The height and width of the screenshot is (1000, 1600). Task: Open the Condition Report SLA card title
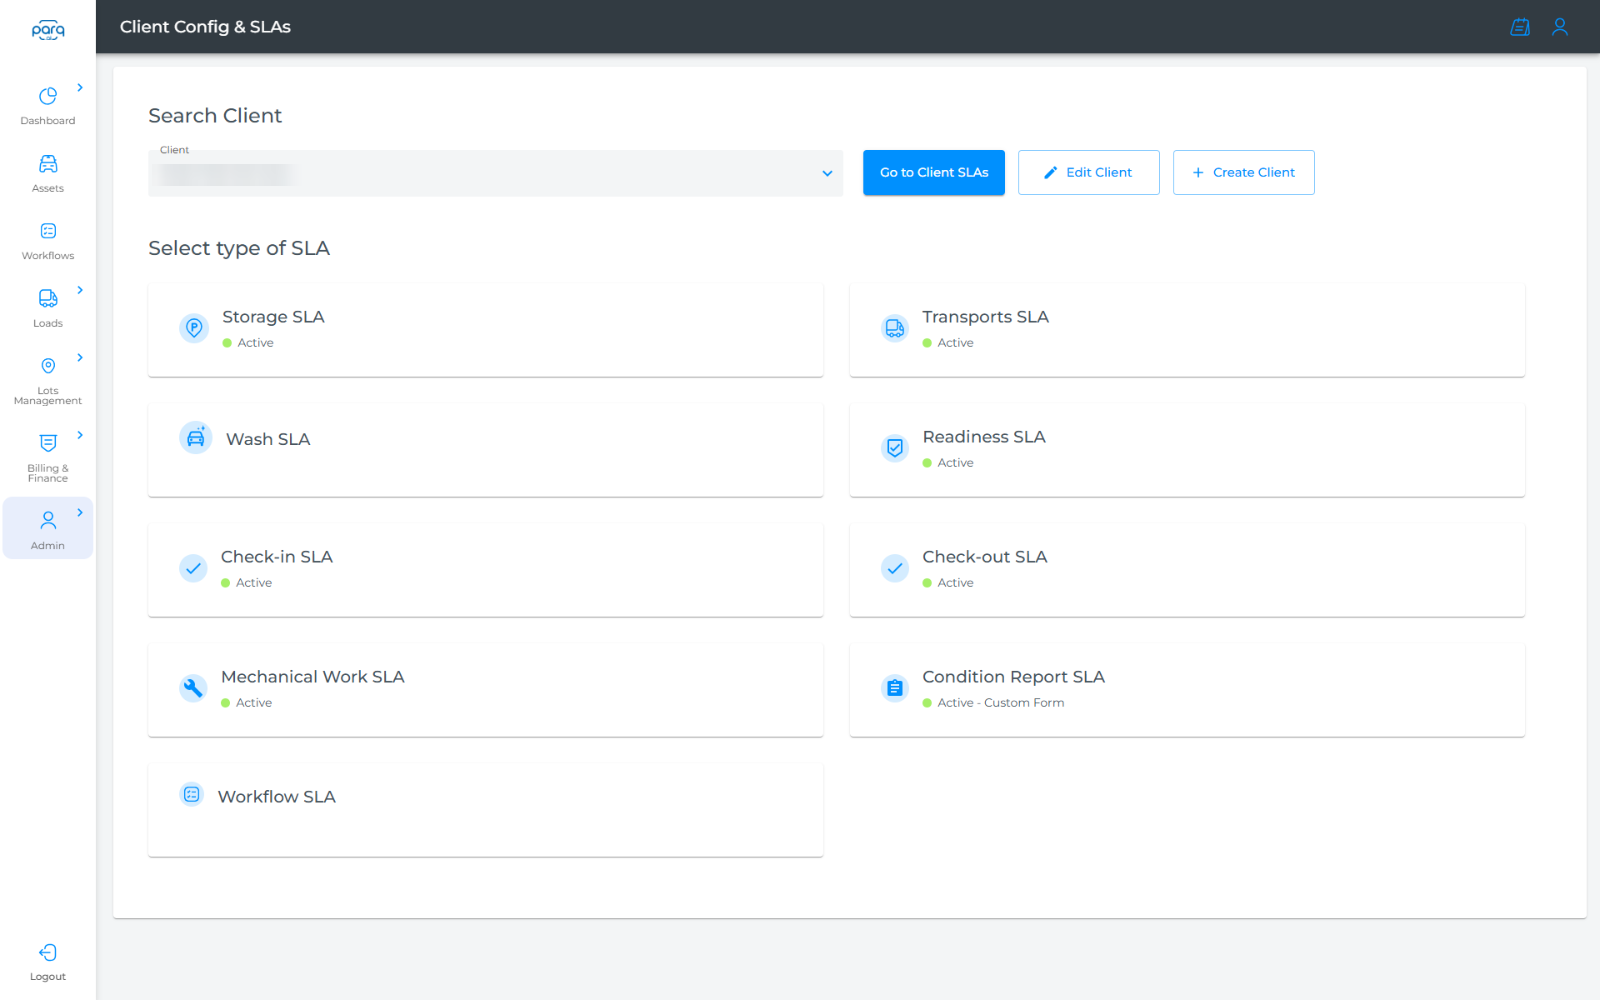[1013, 677]
